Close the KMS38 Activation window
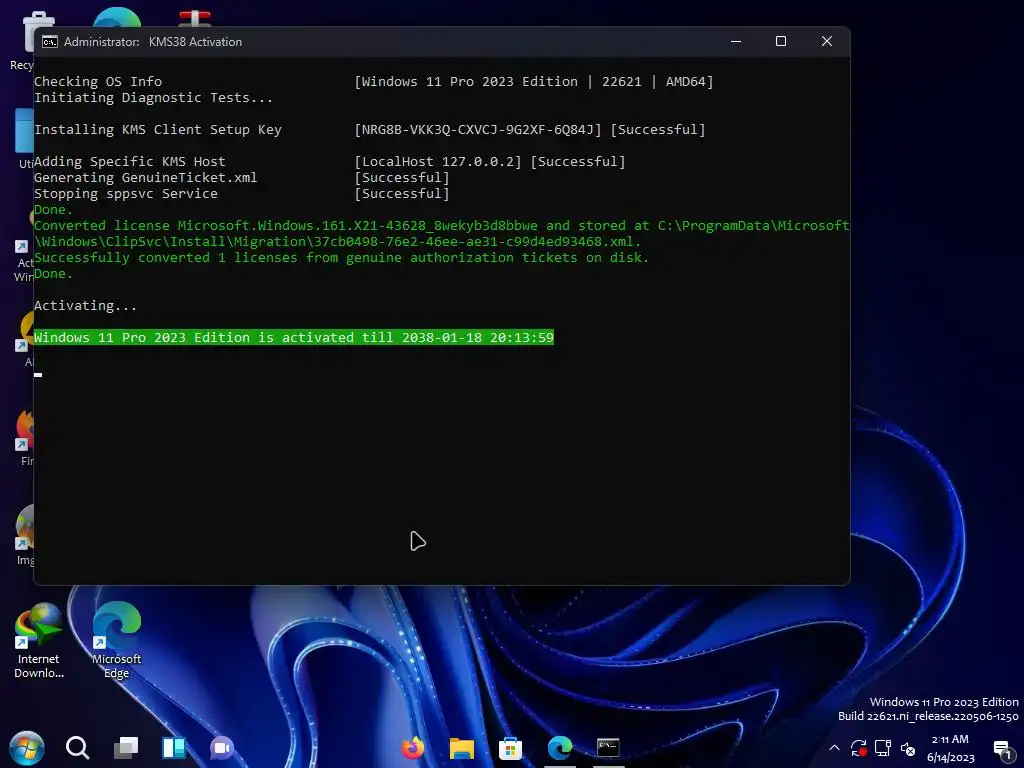The height and width of the screenshot is (768, 1024). pyautogui.click(x=827, y=41)
